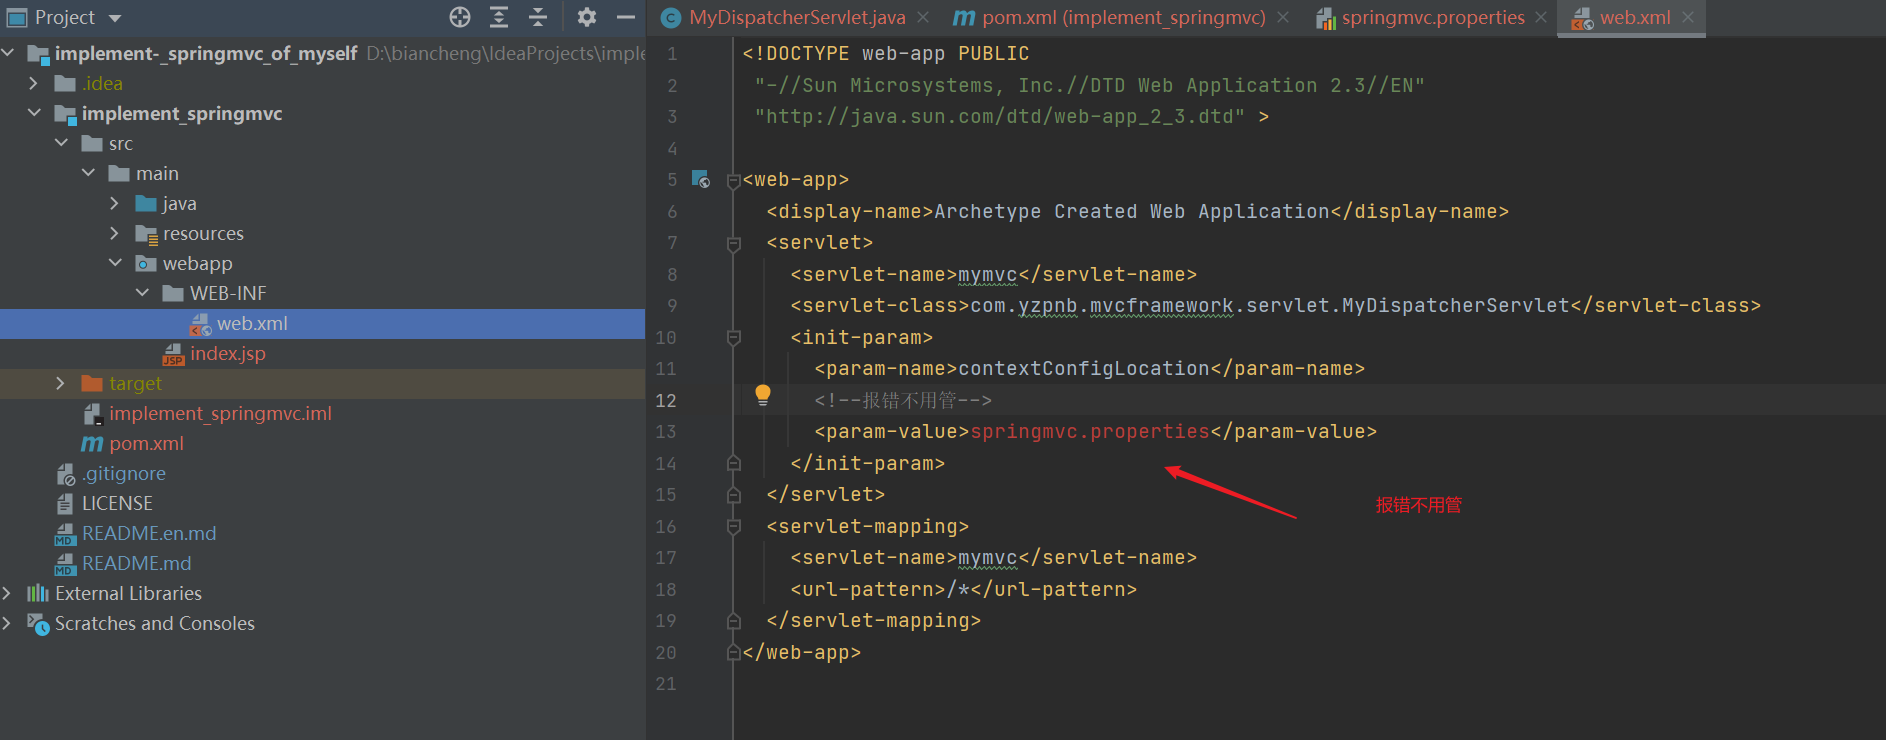The width and height of the screenshot is (1886, 740).
Task: Click springmvc.properties value in the code
Action: 1090,431
